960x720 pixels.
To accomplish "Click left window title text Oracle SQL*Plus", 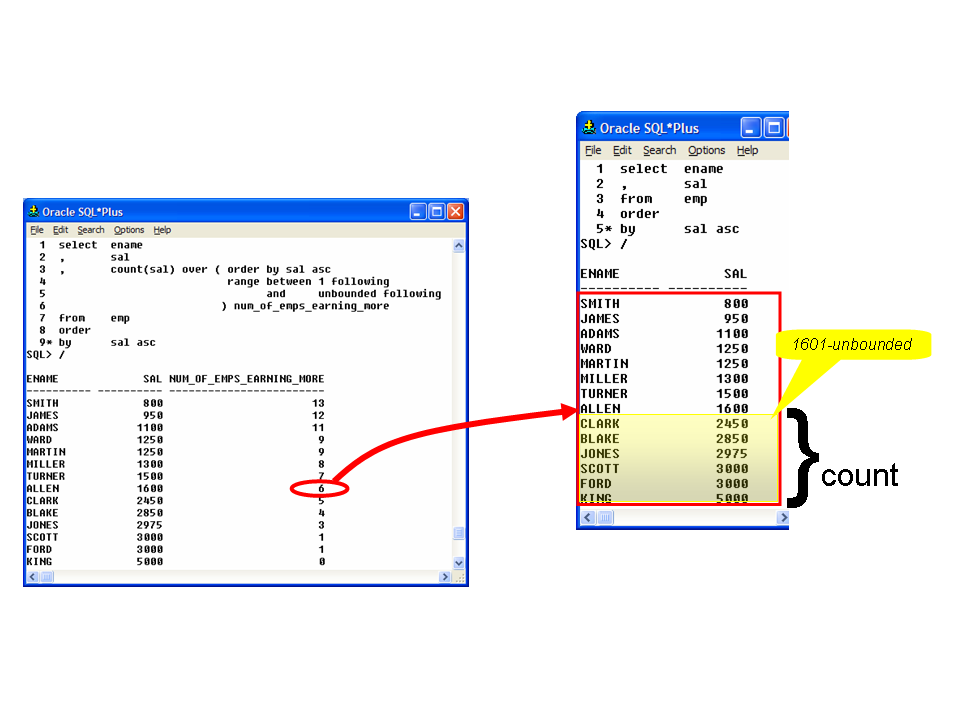I will click(x=83, y=212).
